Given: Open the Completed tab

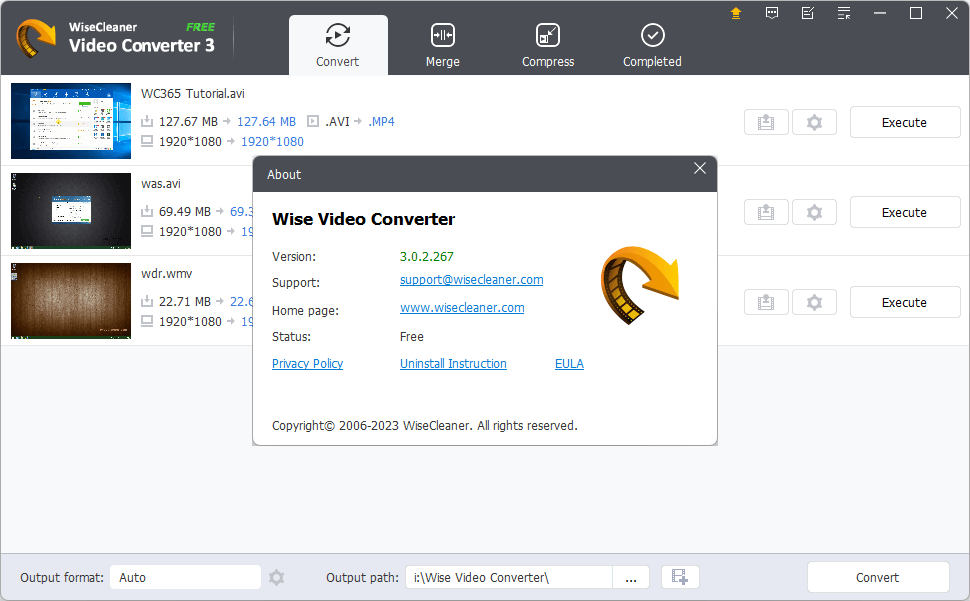Looking at the screenshot, I should tap(652, 45).
